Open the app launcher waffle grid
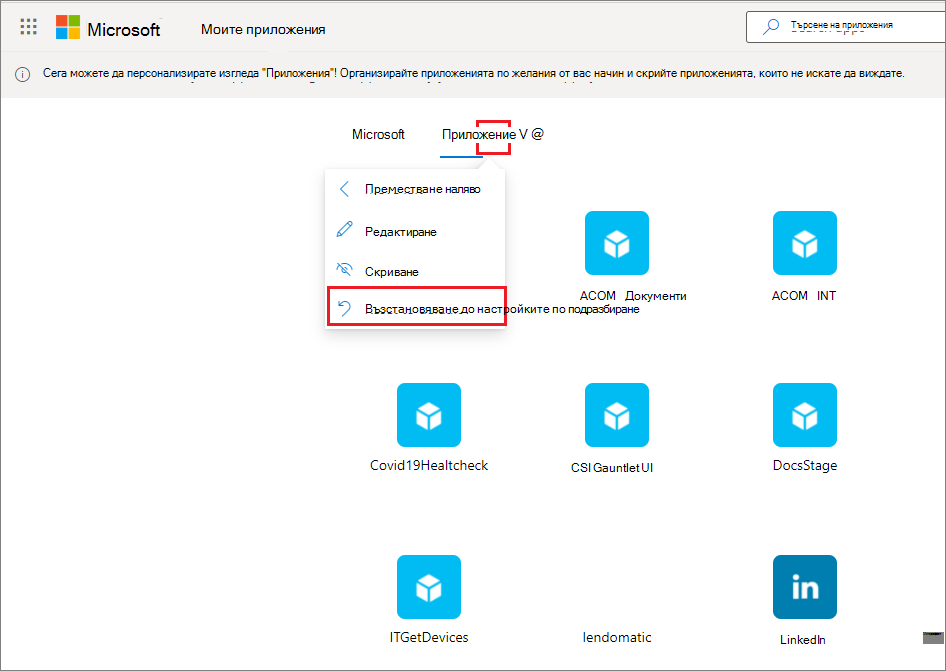946x671 pixels. [28, 27]
